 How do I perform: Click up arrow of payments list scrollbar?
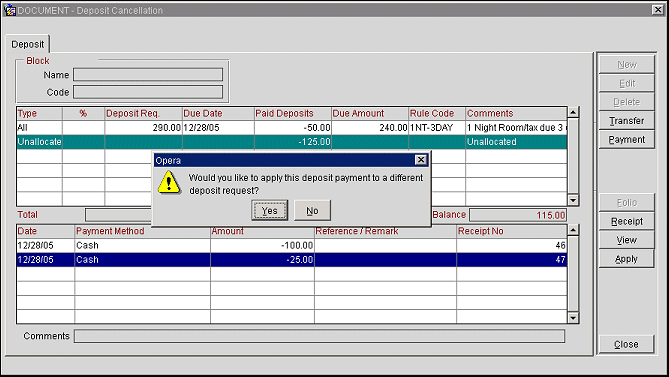[x=573, y=230]
